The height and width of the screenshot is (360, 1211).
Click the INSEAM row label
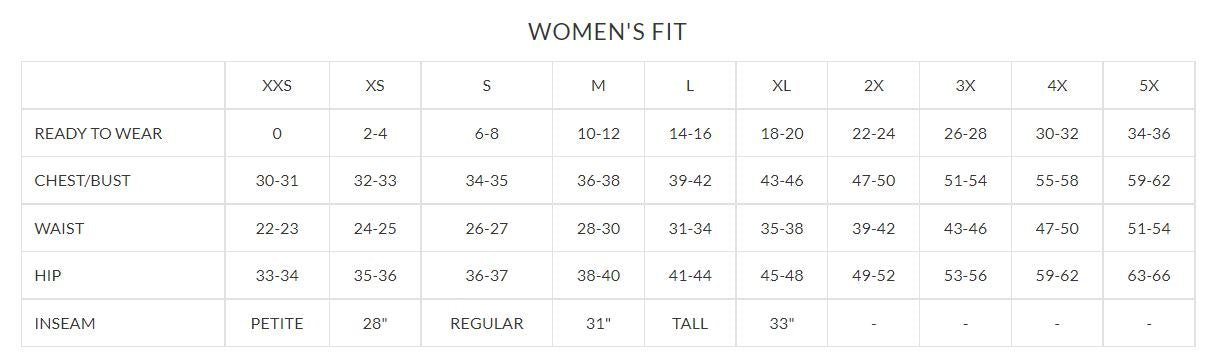65,324
